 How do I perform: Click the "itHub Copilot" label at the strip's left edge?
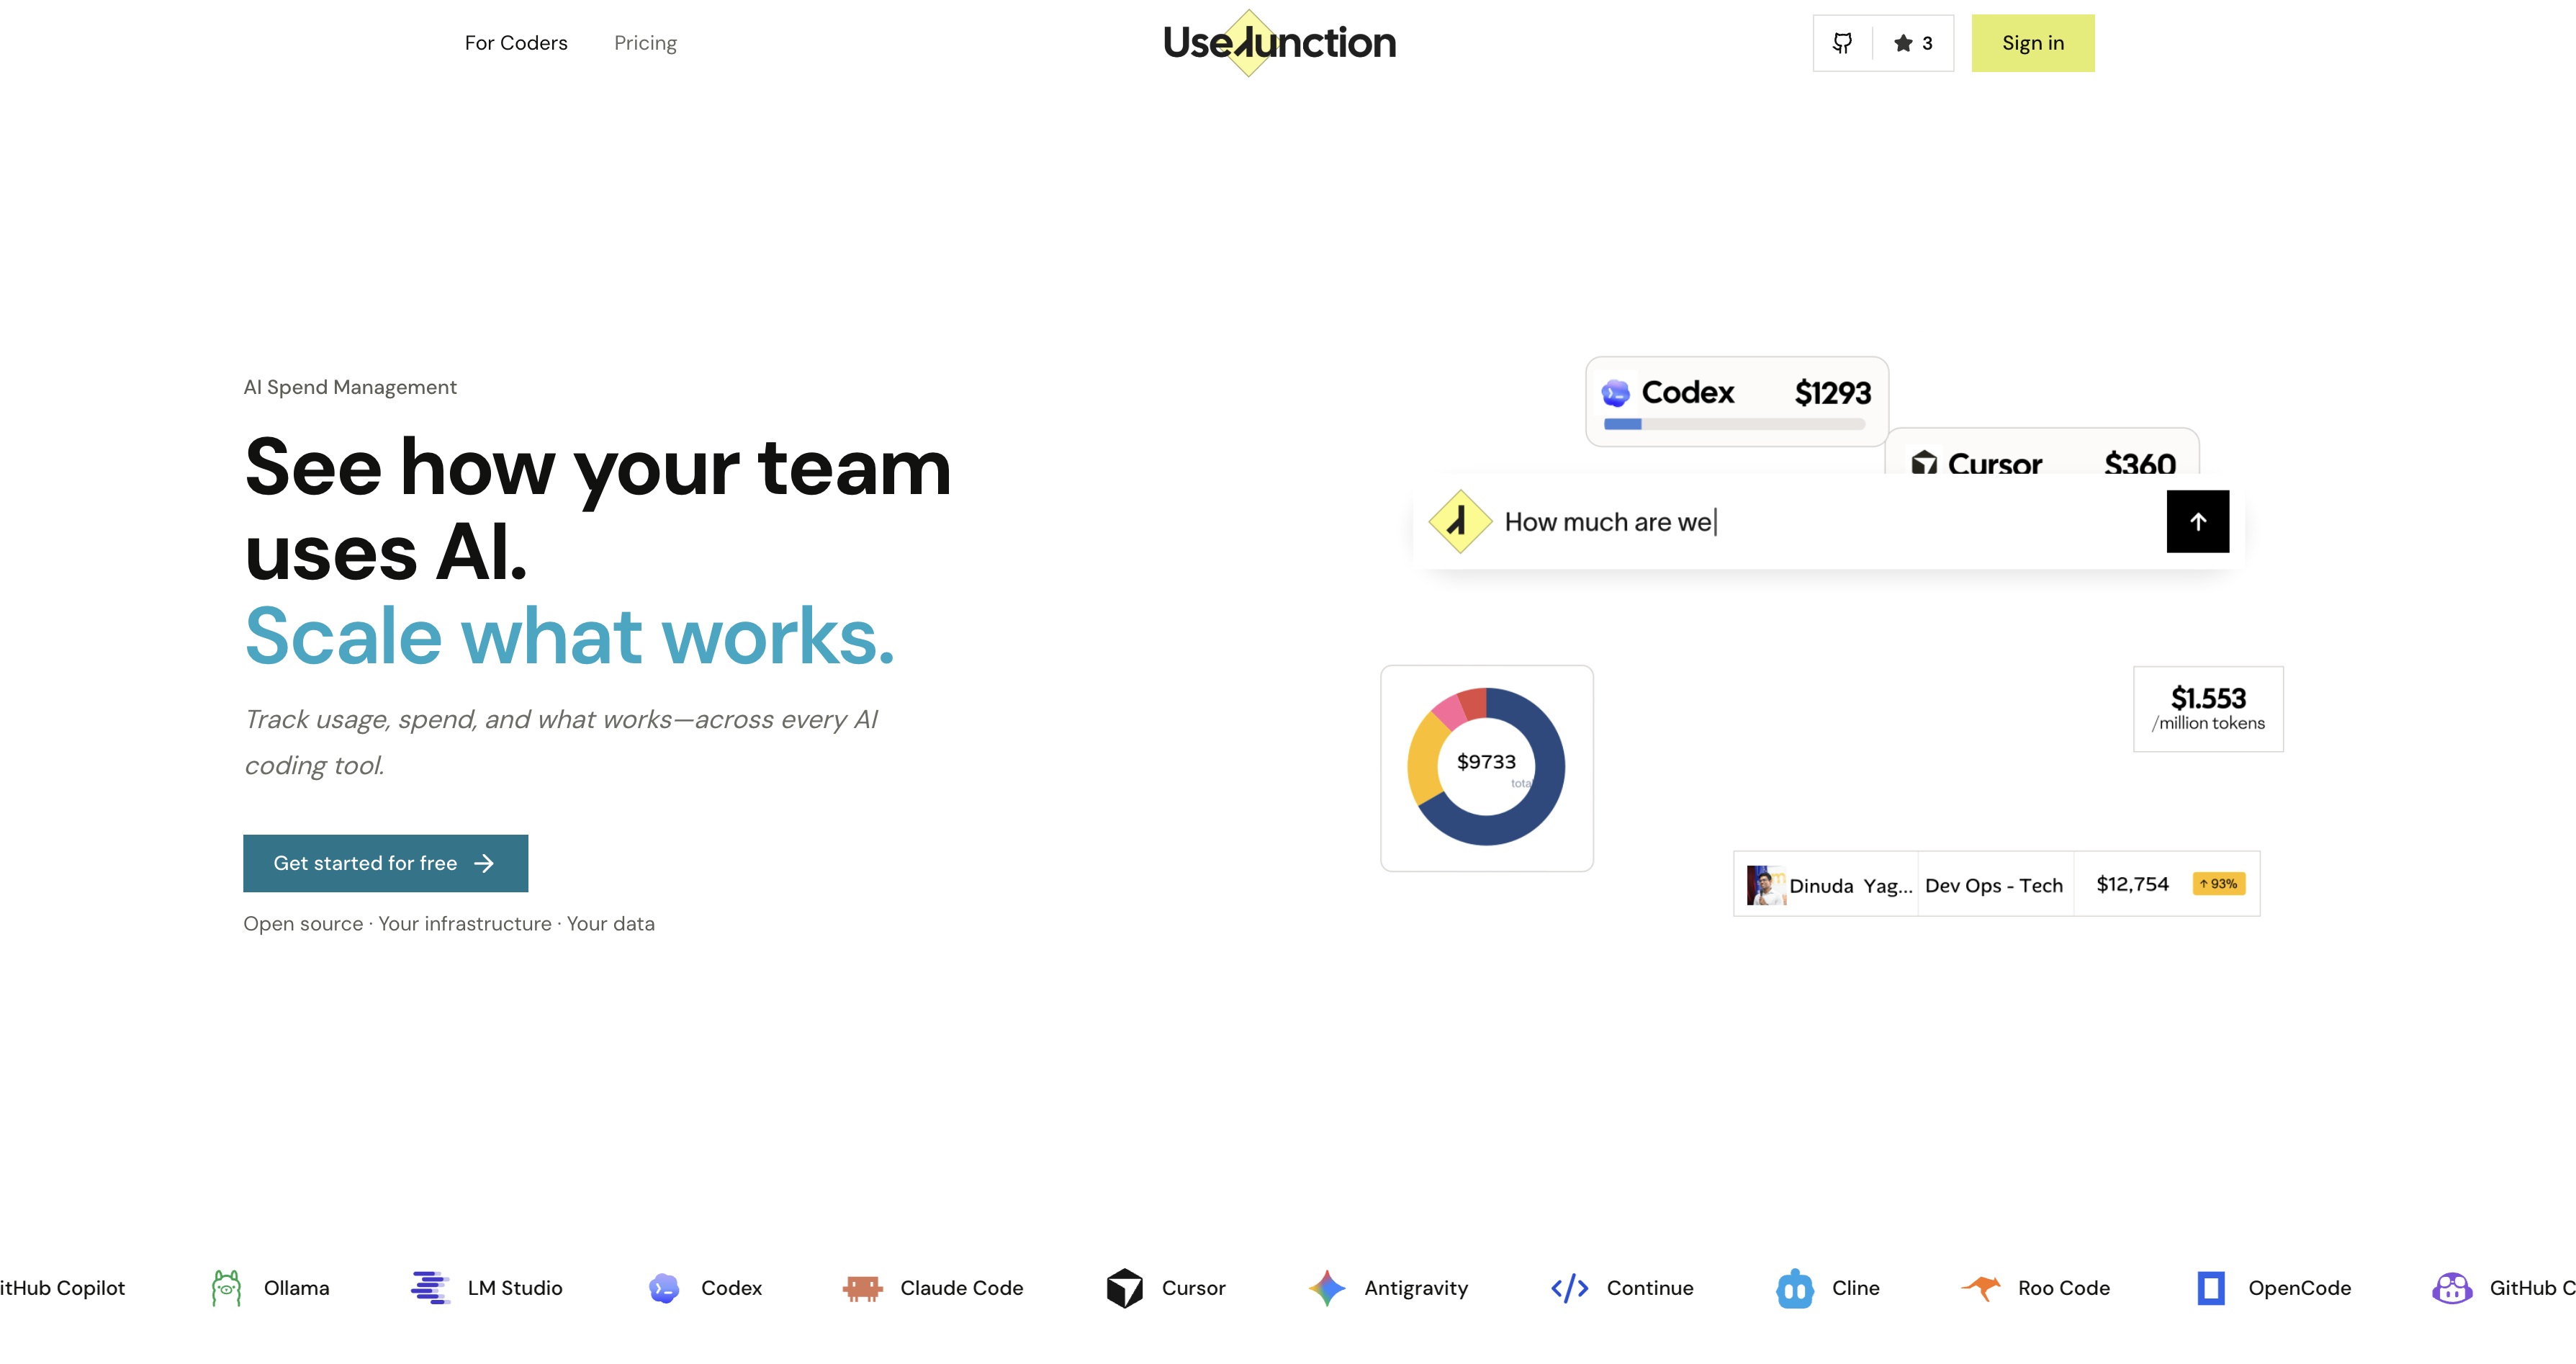[x=62, y=1288]
